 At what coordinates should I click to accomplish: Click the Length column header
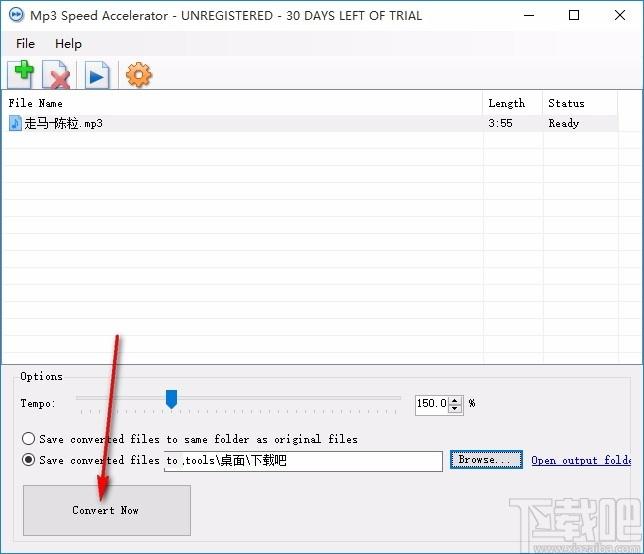click(513, 103)
